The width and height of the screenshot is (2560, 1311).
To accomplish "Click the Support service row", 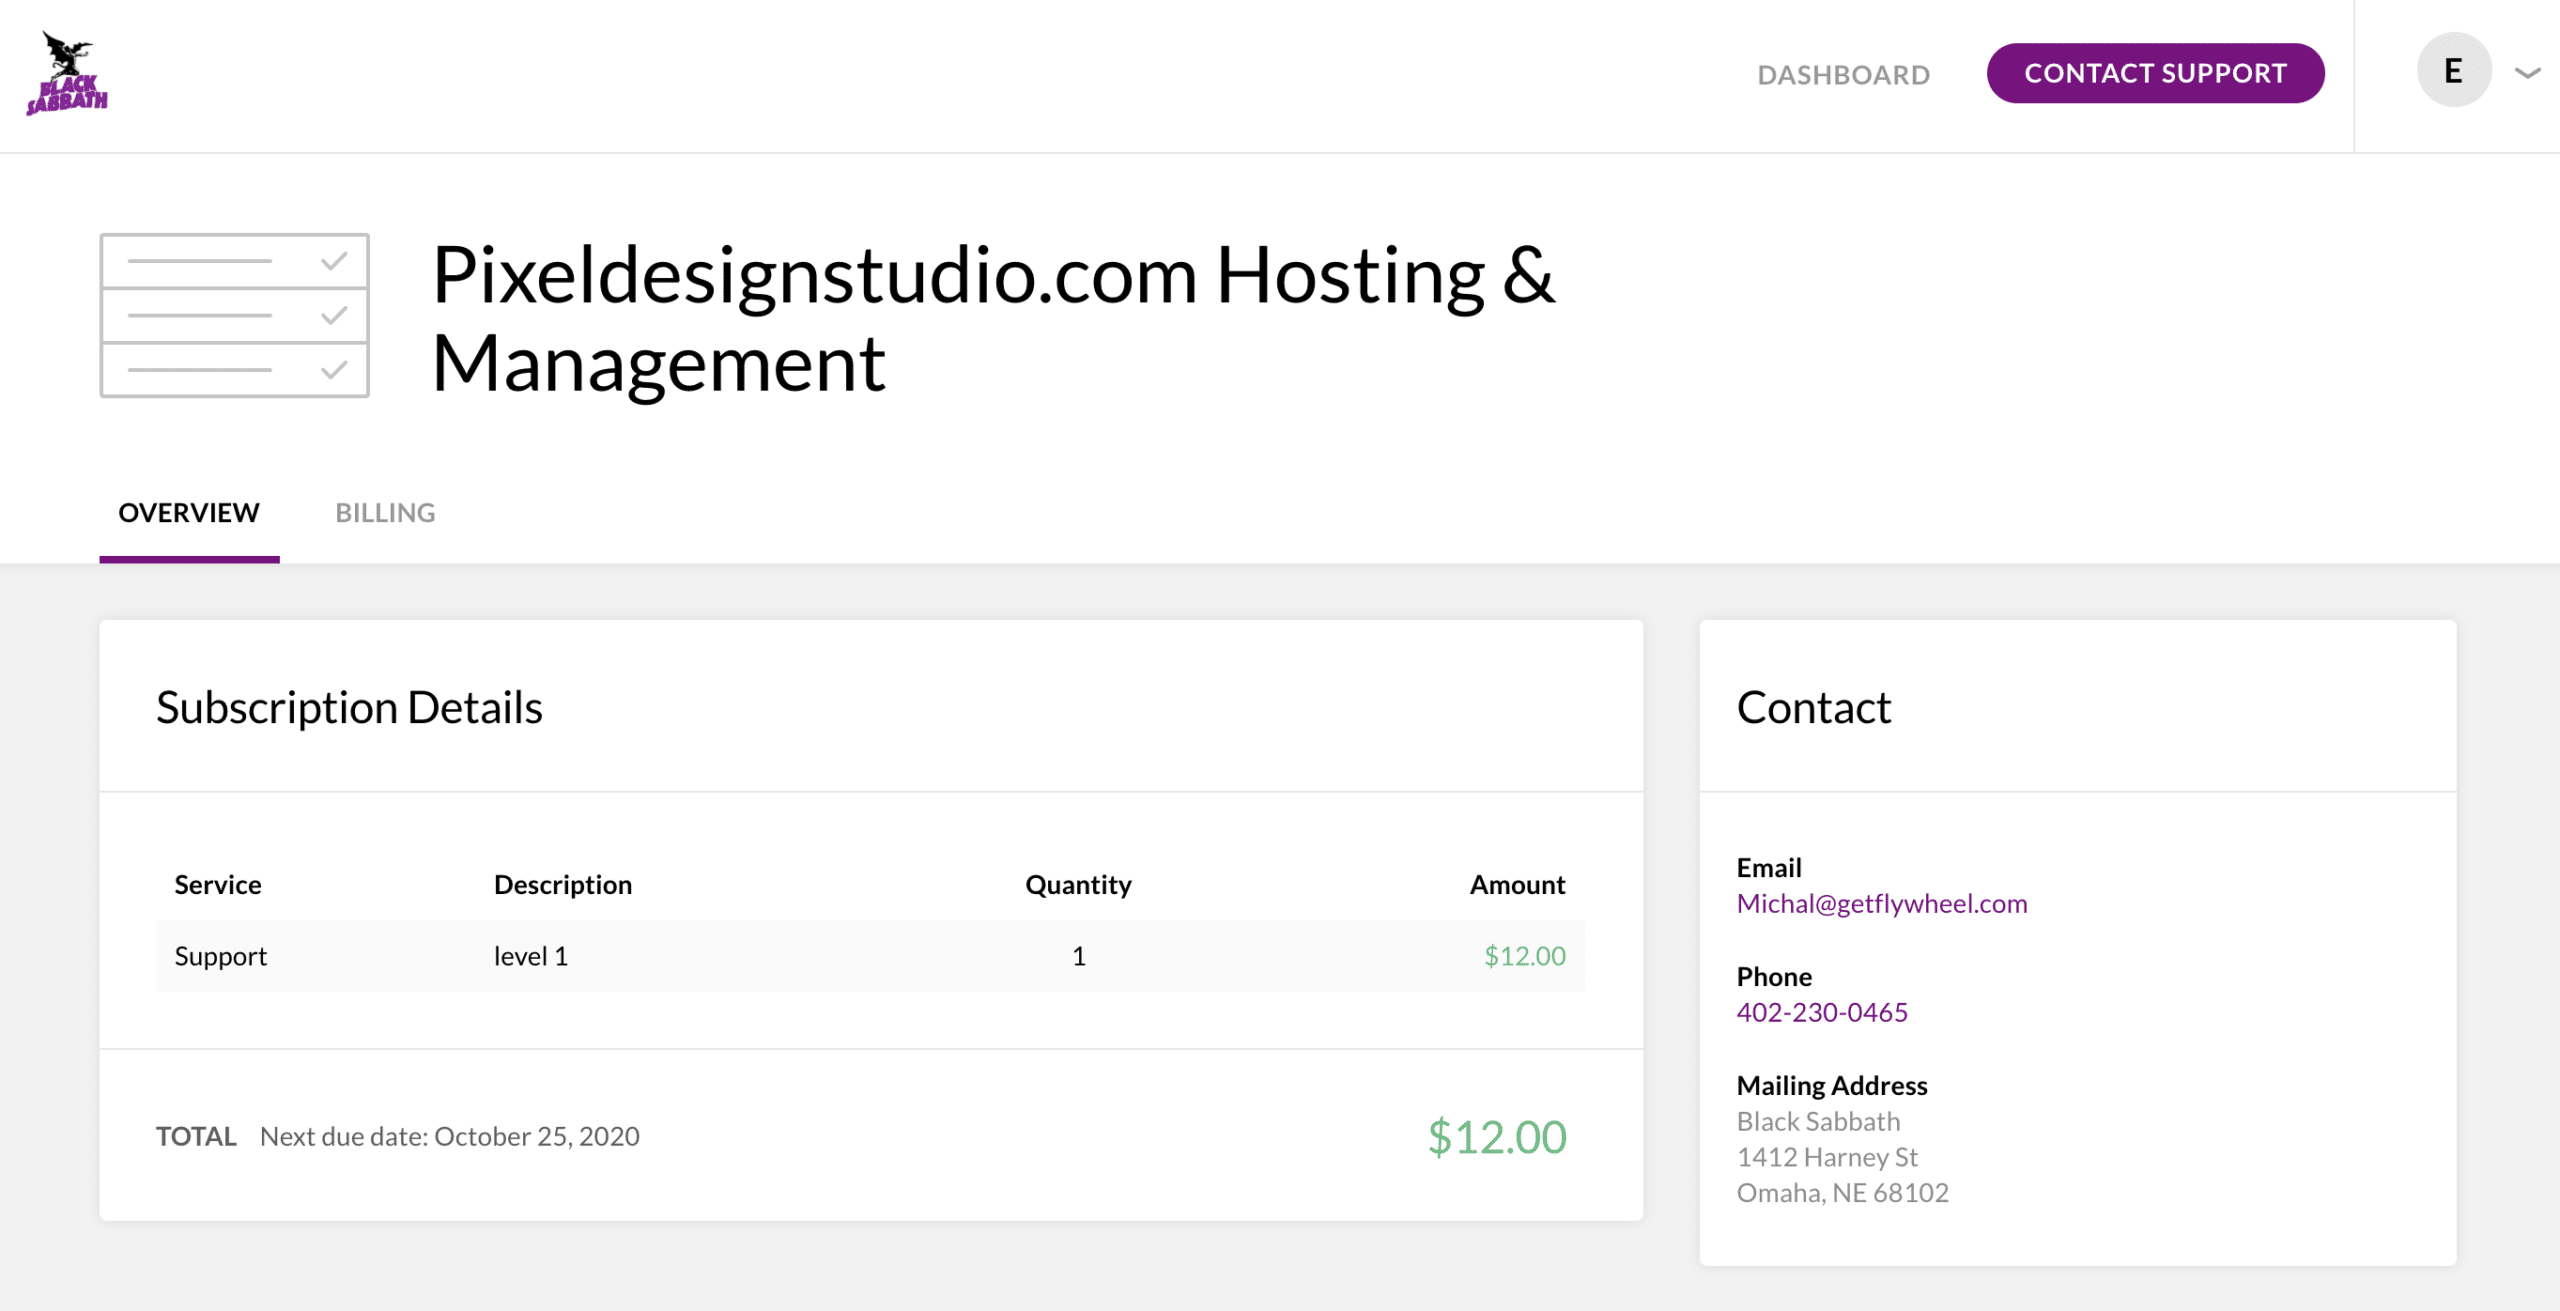I will point(220,956).
